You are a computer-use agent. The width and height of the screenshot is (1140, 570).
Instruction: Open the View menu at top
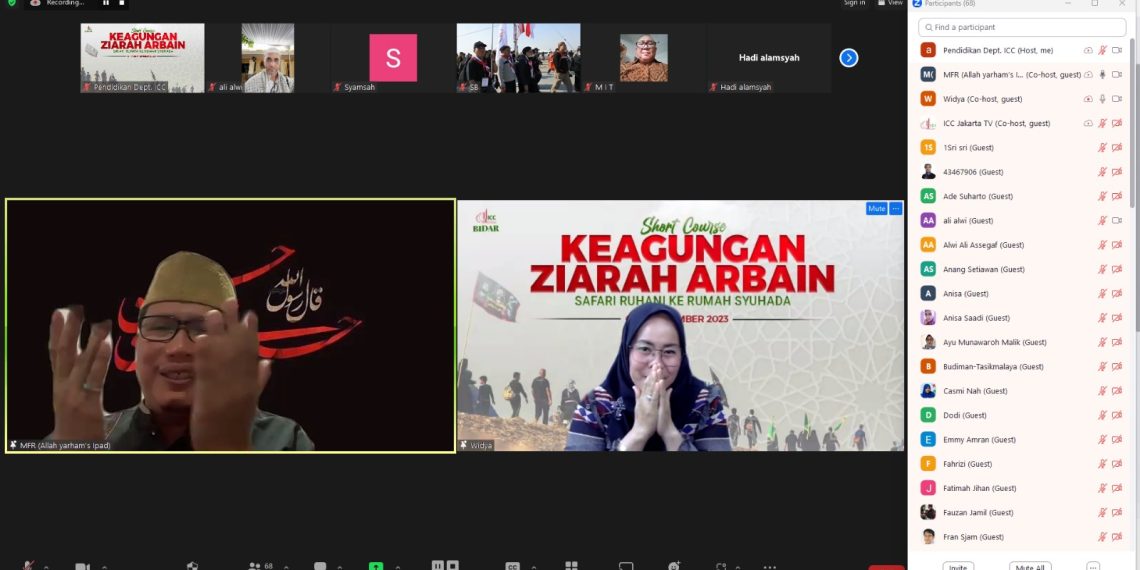(890, 3)
